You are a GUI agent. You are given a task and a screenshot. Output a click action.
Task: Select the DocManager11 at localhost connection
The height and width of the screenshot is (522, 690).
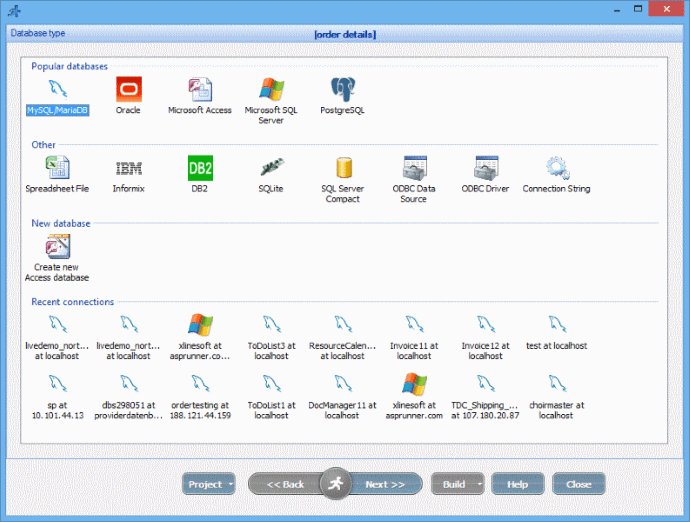(342, 397)
